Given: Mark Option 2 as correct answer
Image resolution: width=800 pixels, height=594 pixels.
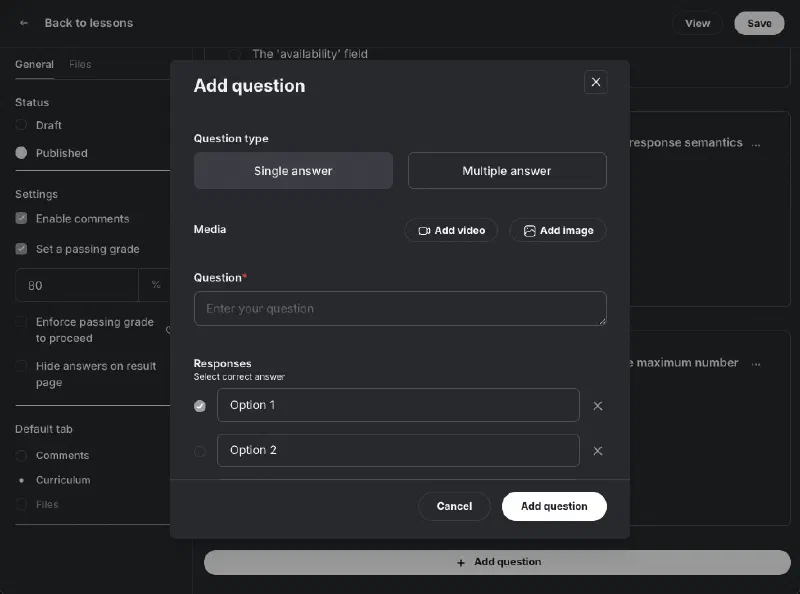Looking at the screenshot, I should pyautogui.click(x=199, y=451).
